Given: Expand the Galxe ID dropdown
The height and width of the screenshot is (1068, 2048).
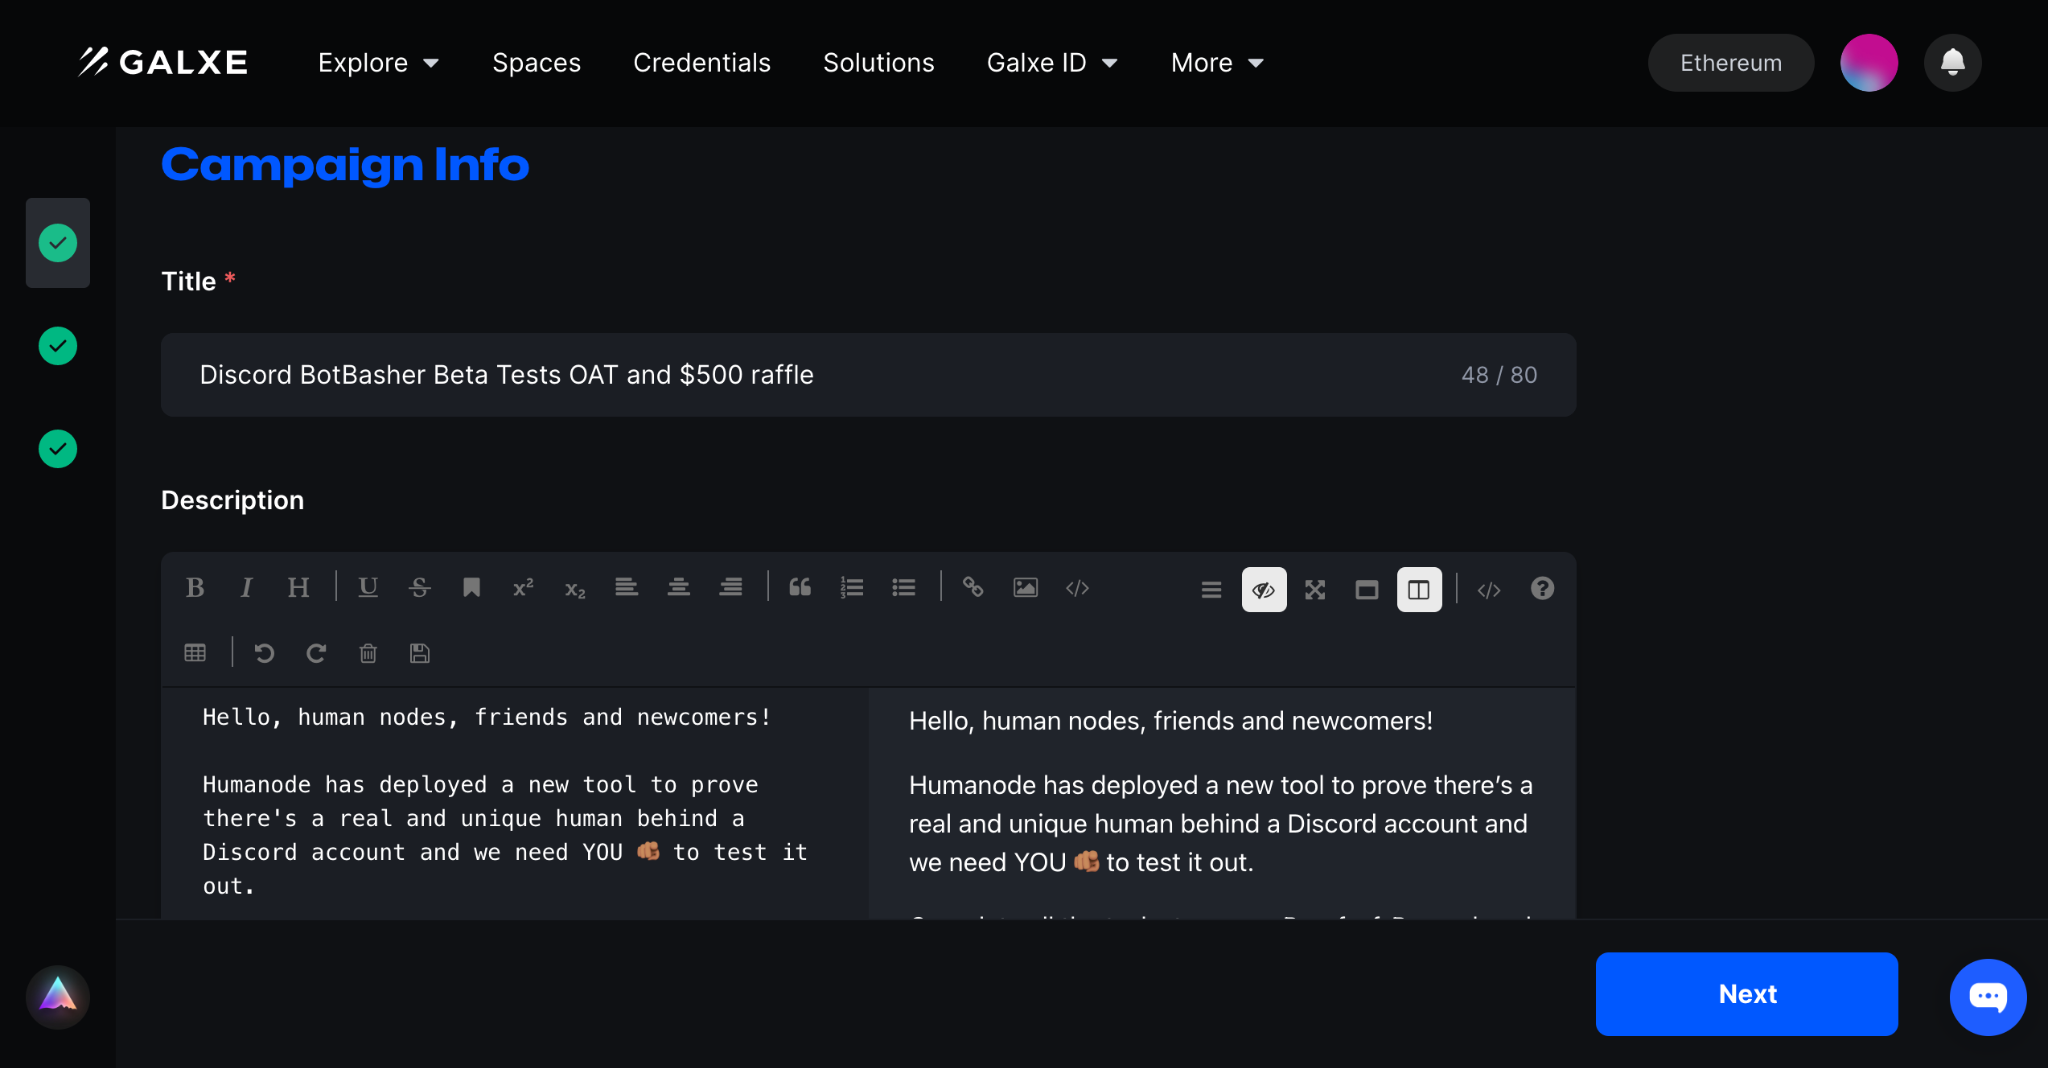Looking at the screenshot, I should (1052, 63).
